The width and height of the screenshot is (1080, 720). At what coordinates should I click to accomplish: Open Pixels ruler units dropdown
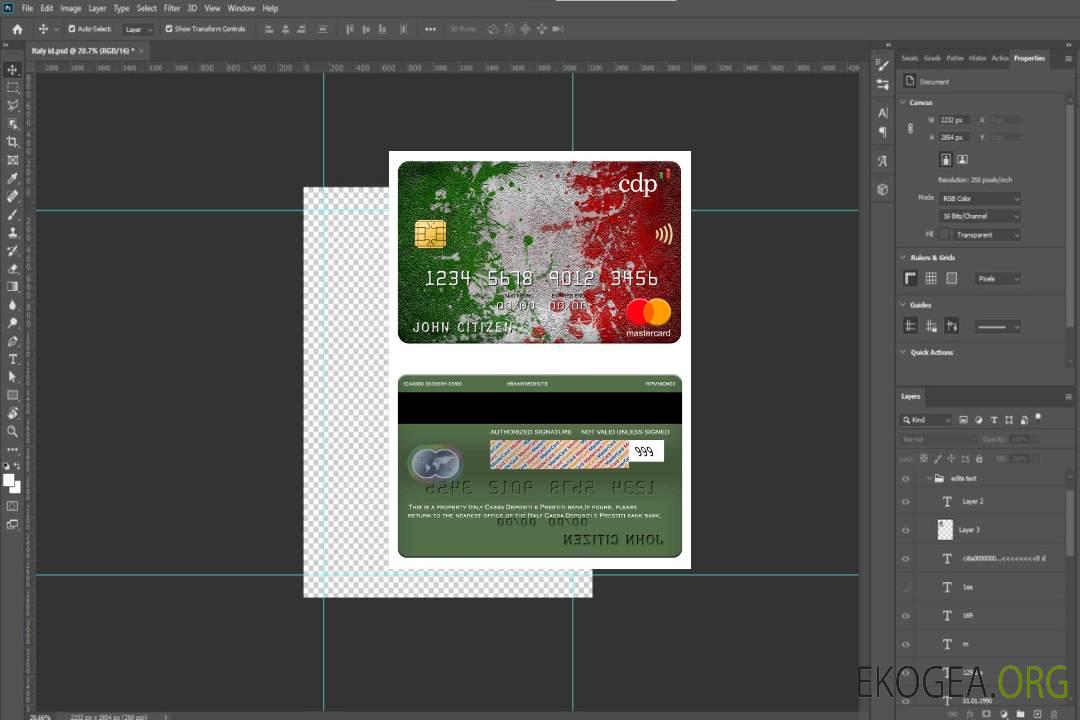point(998,278)
